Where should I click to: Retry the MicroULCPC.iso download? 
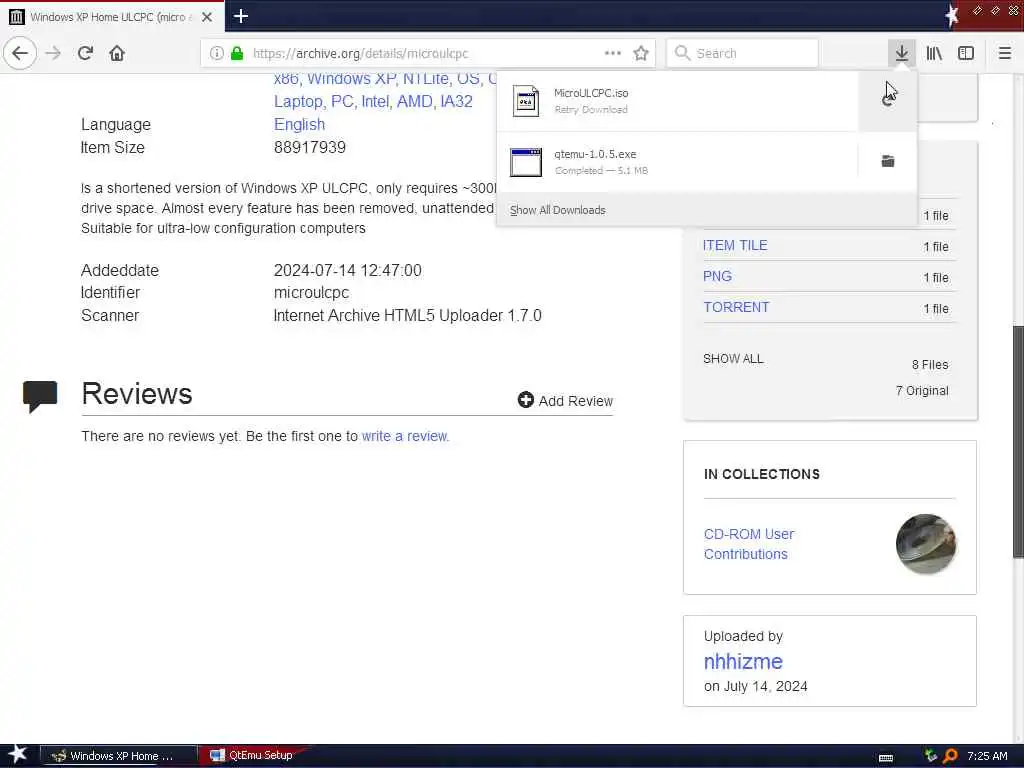click(888, 101)
